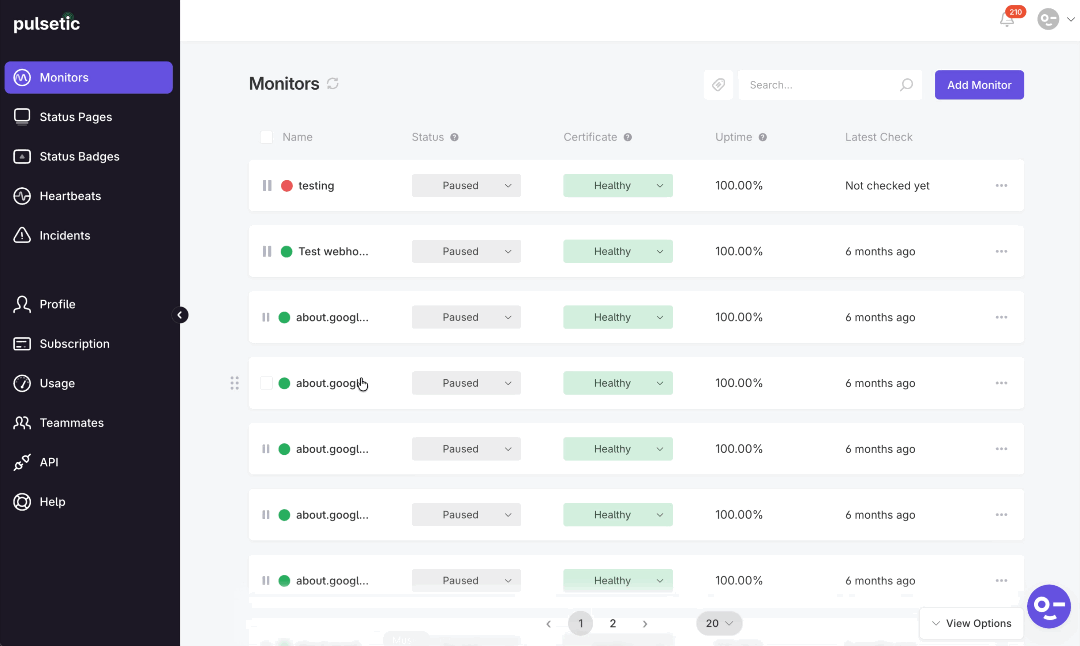
Task: Open the three-dot menu for testing monitor
Action: (x=1001, y=185)
